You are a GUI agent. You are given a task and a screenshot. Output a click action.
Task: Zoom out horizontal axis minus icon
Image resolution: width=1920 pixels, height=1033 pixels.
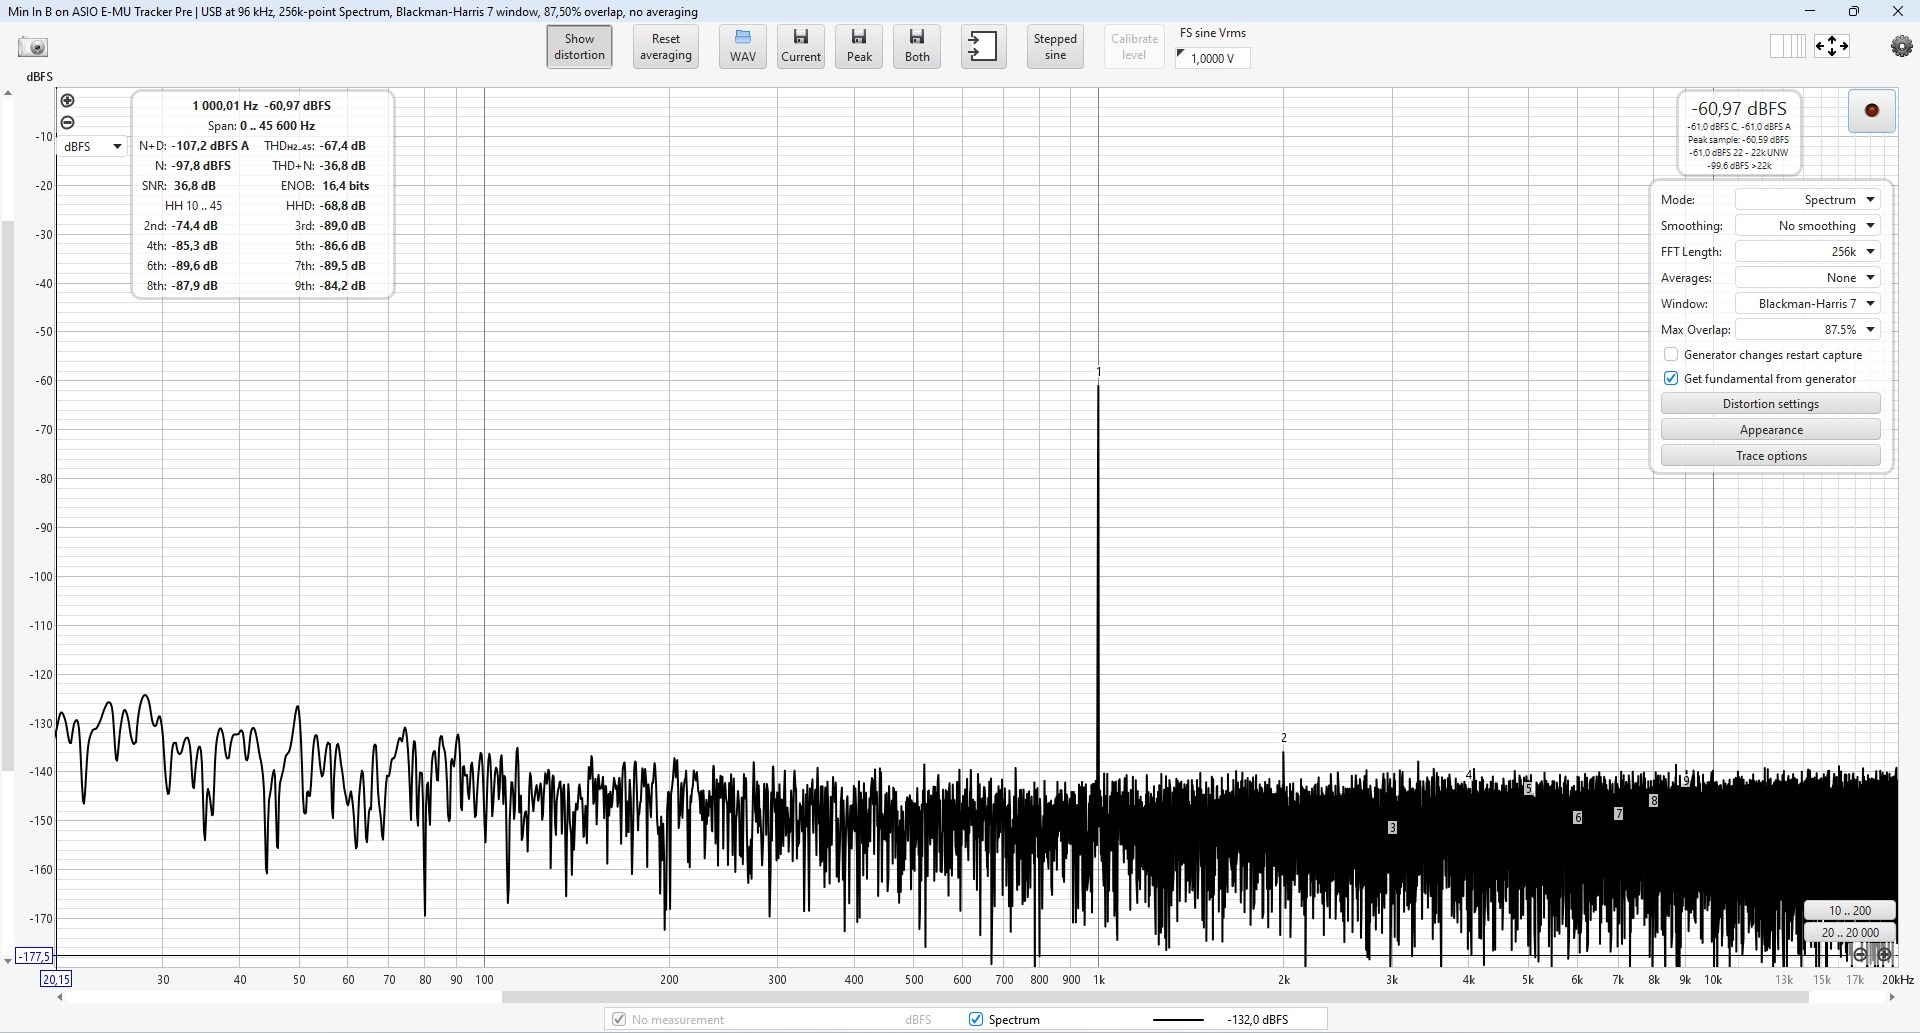point(1860,954)
